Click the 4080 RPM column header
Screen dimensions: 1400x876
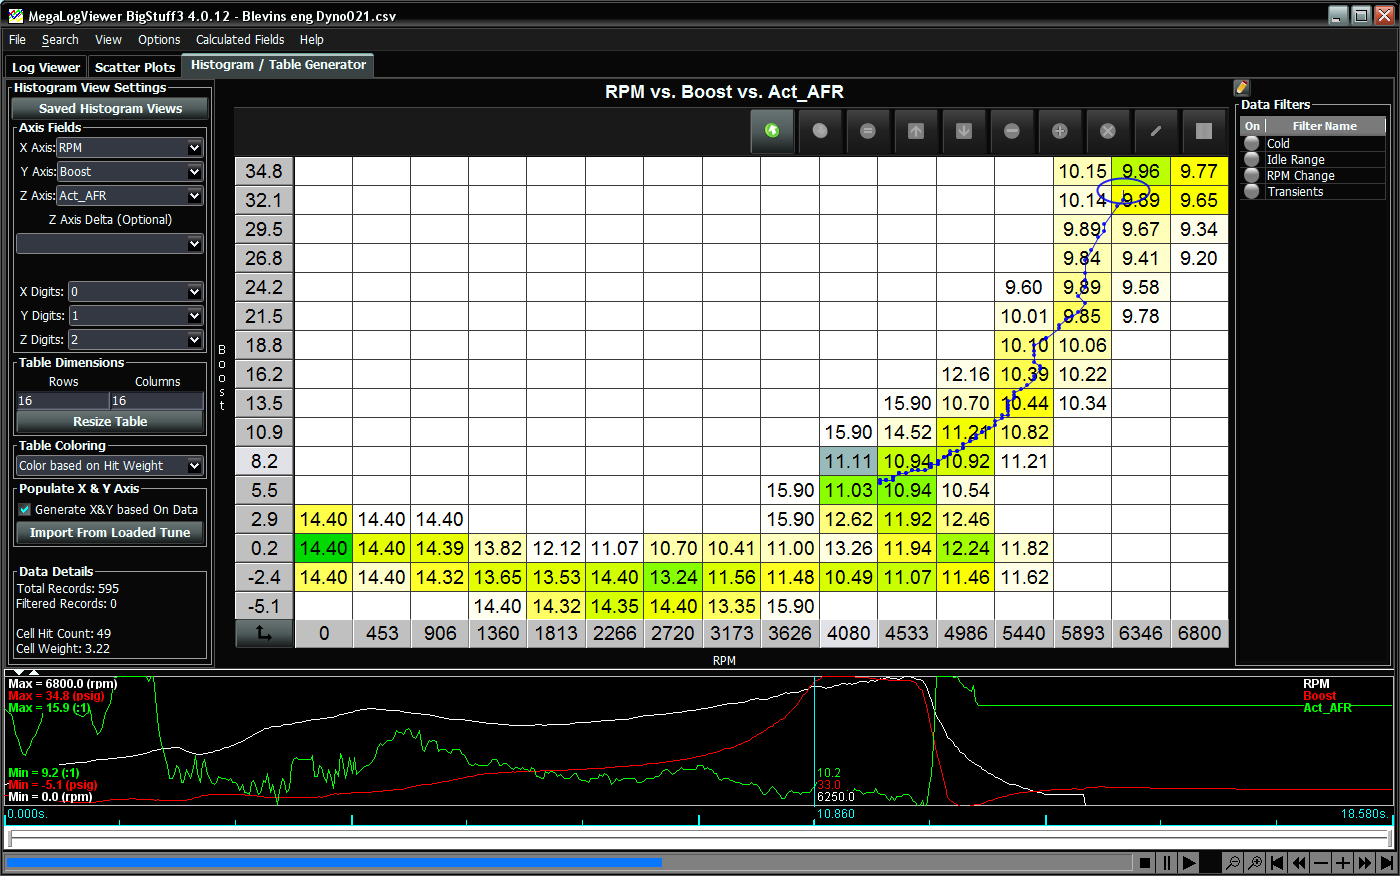pyautogui.click(x=849, y=633)
